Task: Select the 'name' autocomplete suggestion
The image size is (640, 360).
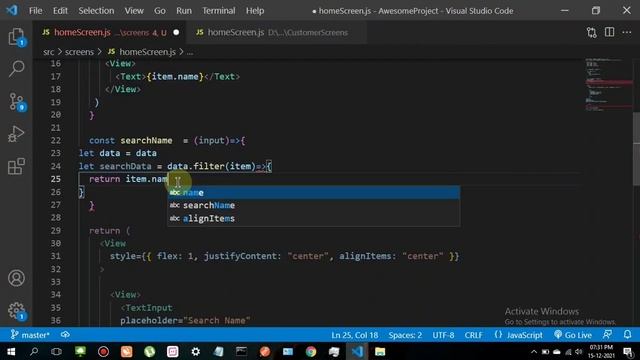Action: click(x=313, y=192)
